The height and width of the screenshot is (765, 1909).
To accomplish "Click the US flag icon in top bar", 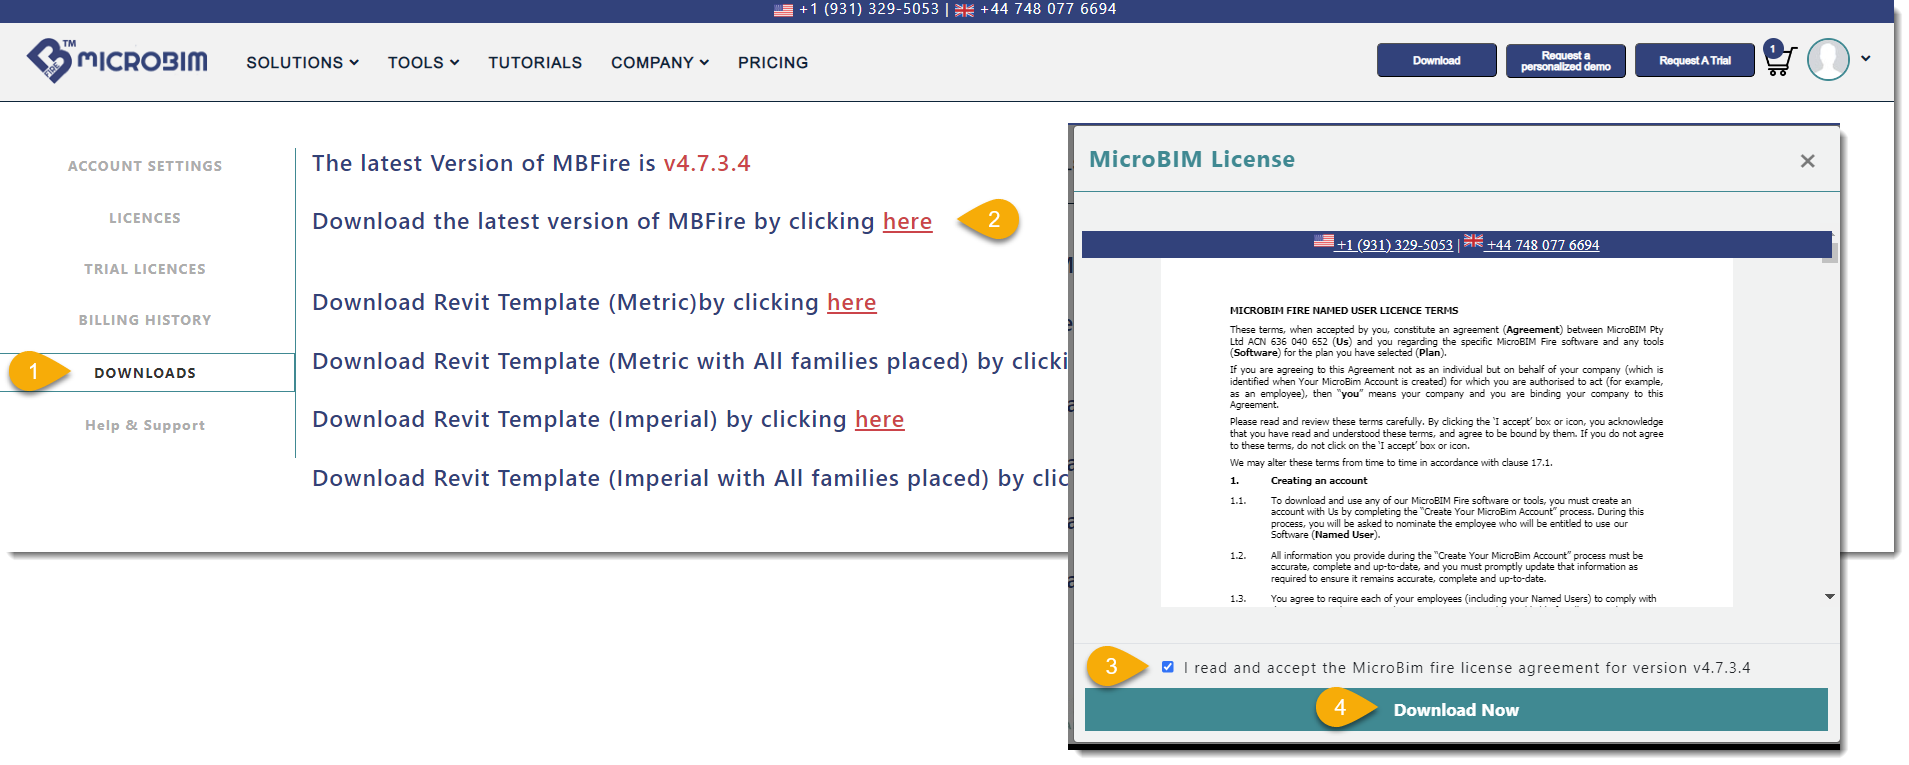I will [x=784, y=10].
